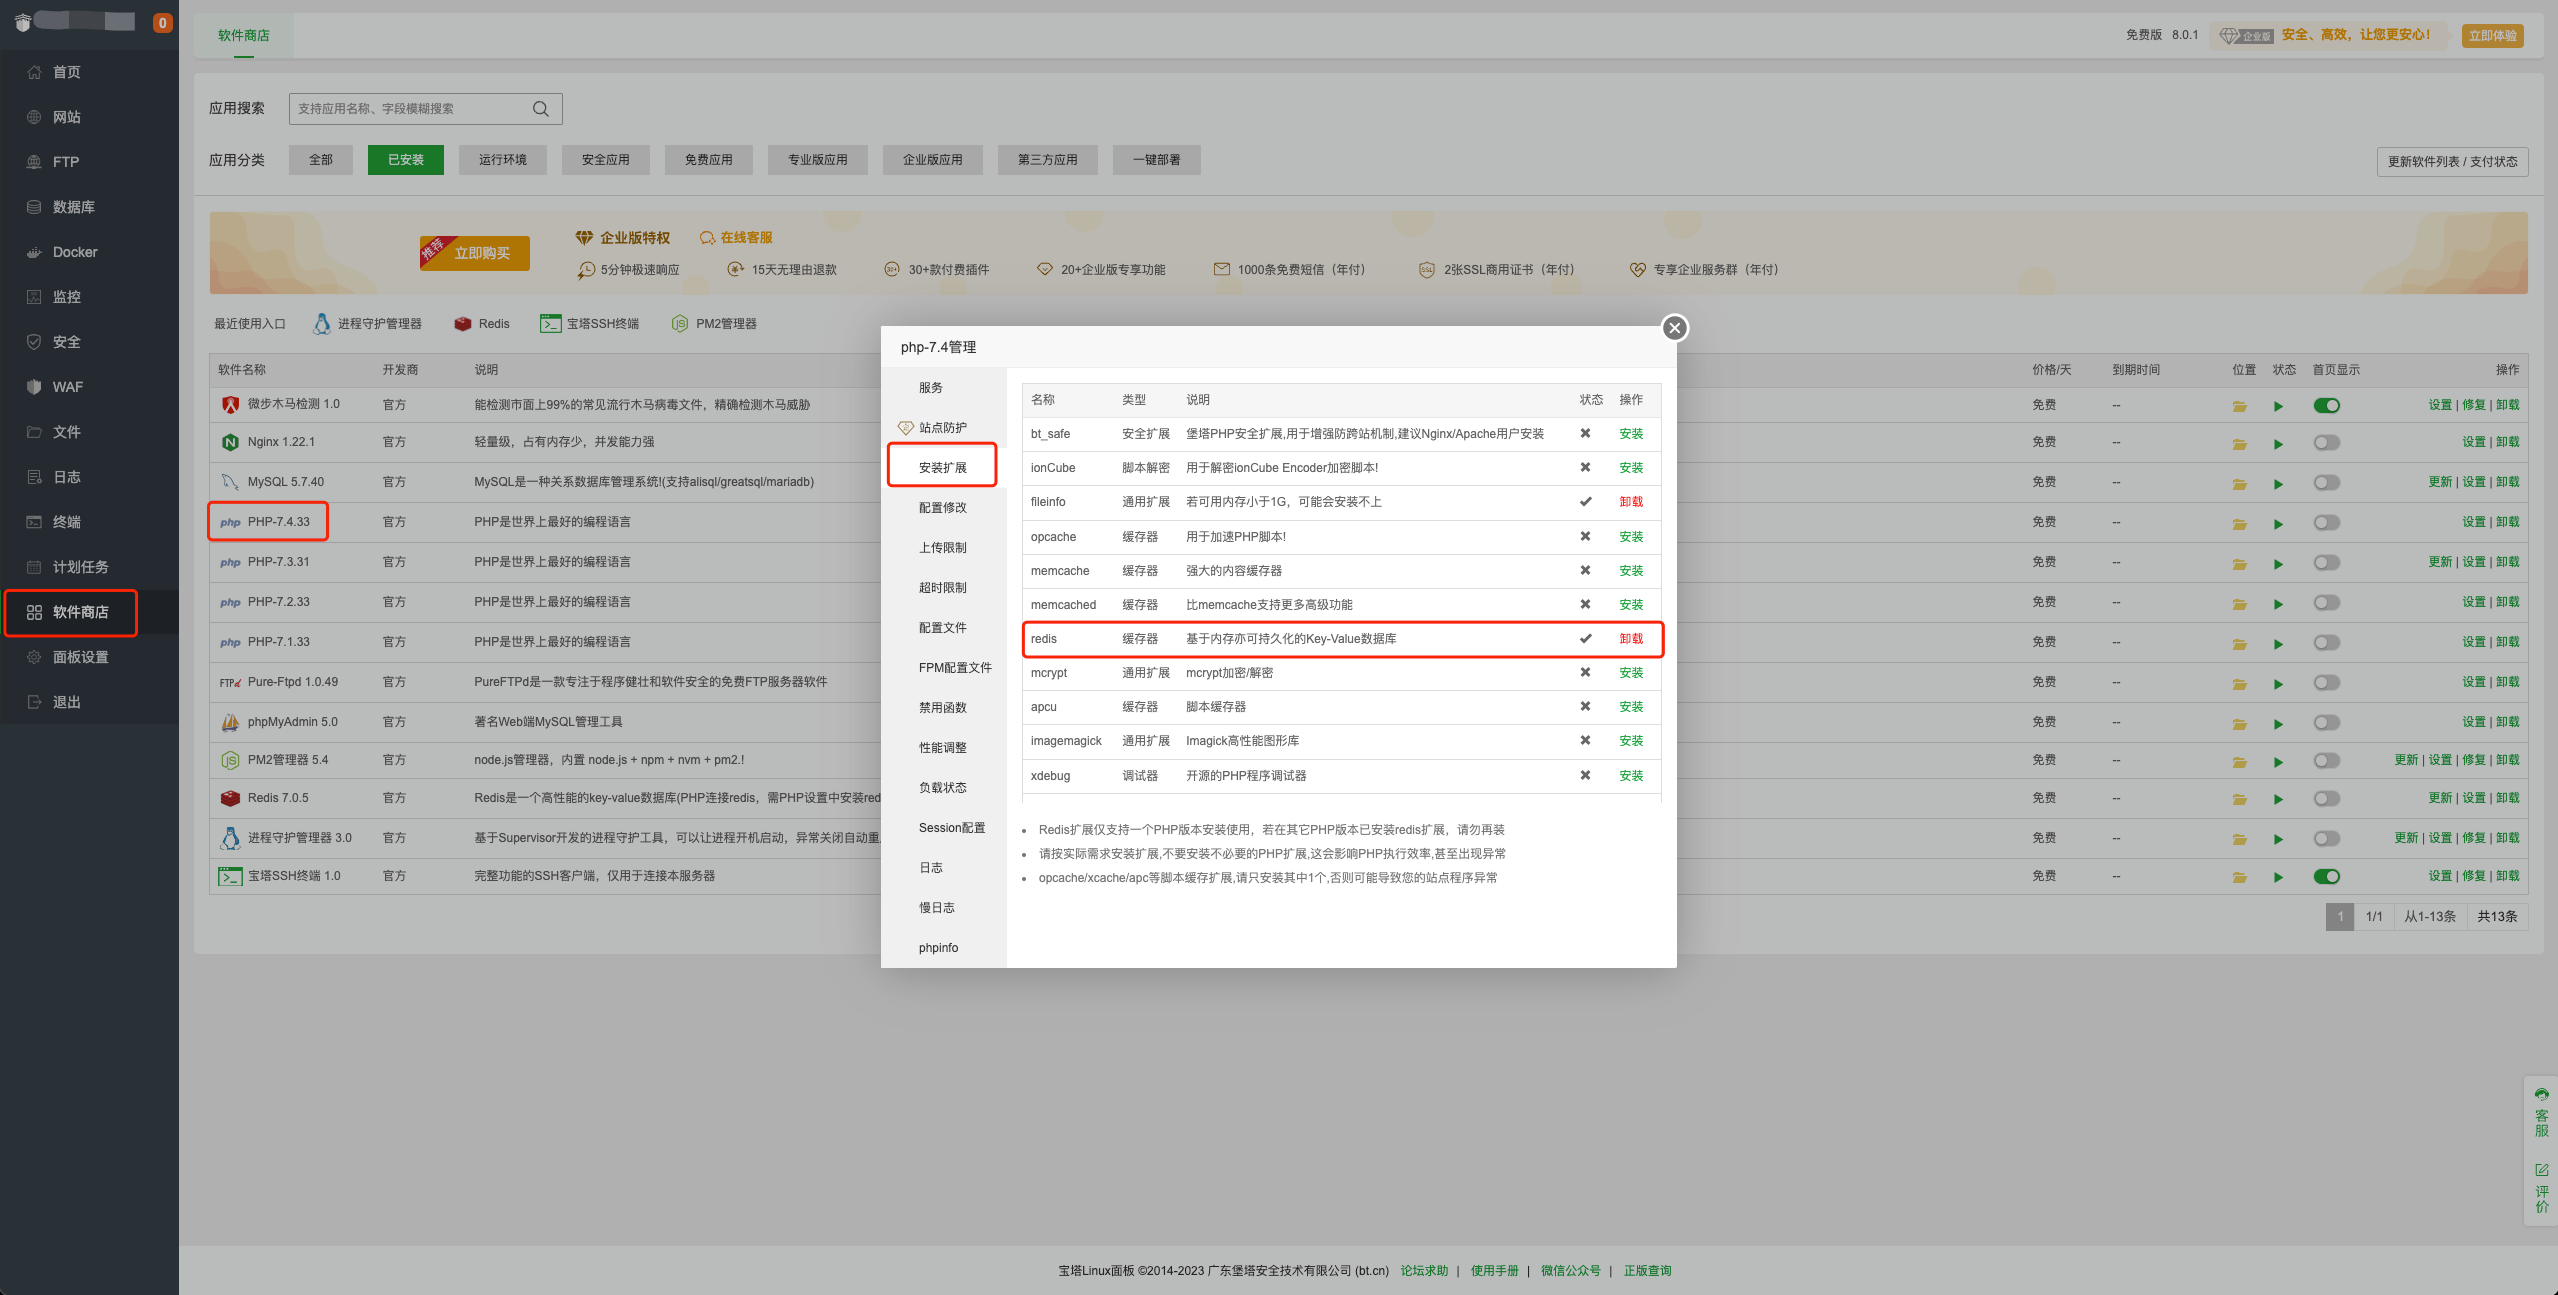
Task: Open Session配置 tab in php dialog
Action: pos(951,828)
